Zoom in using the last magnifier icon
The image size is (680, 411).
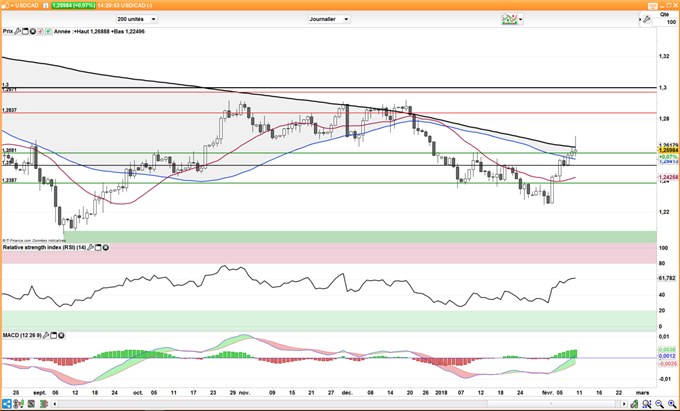pos(671,404)
